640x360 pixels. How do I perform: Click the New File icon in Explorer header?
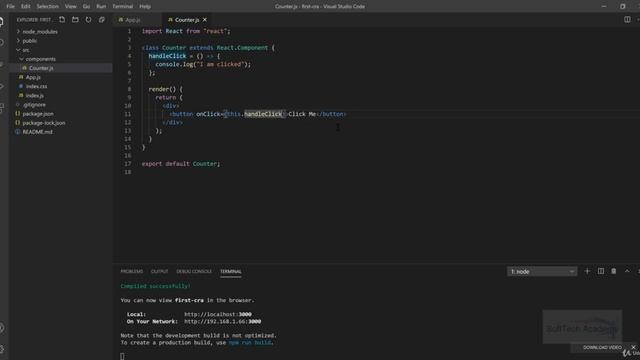point(62,20)
